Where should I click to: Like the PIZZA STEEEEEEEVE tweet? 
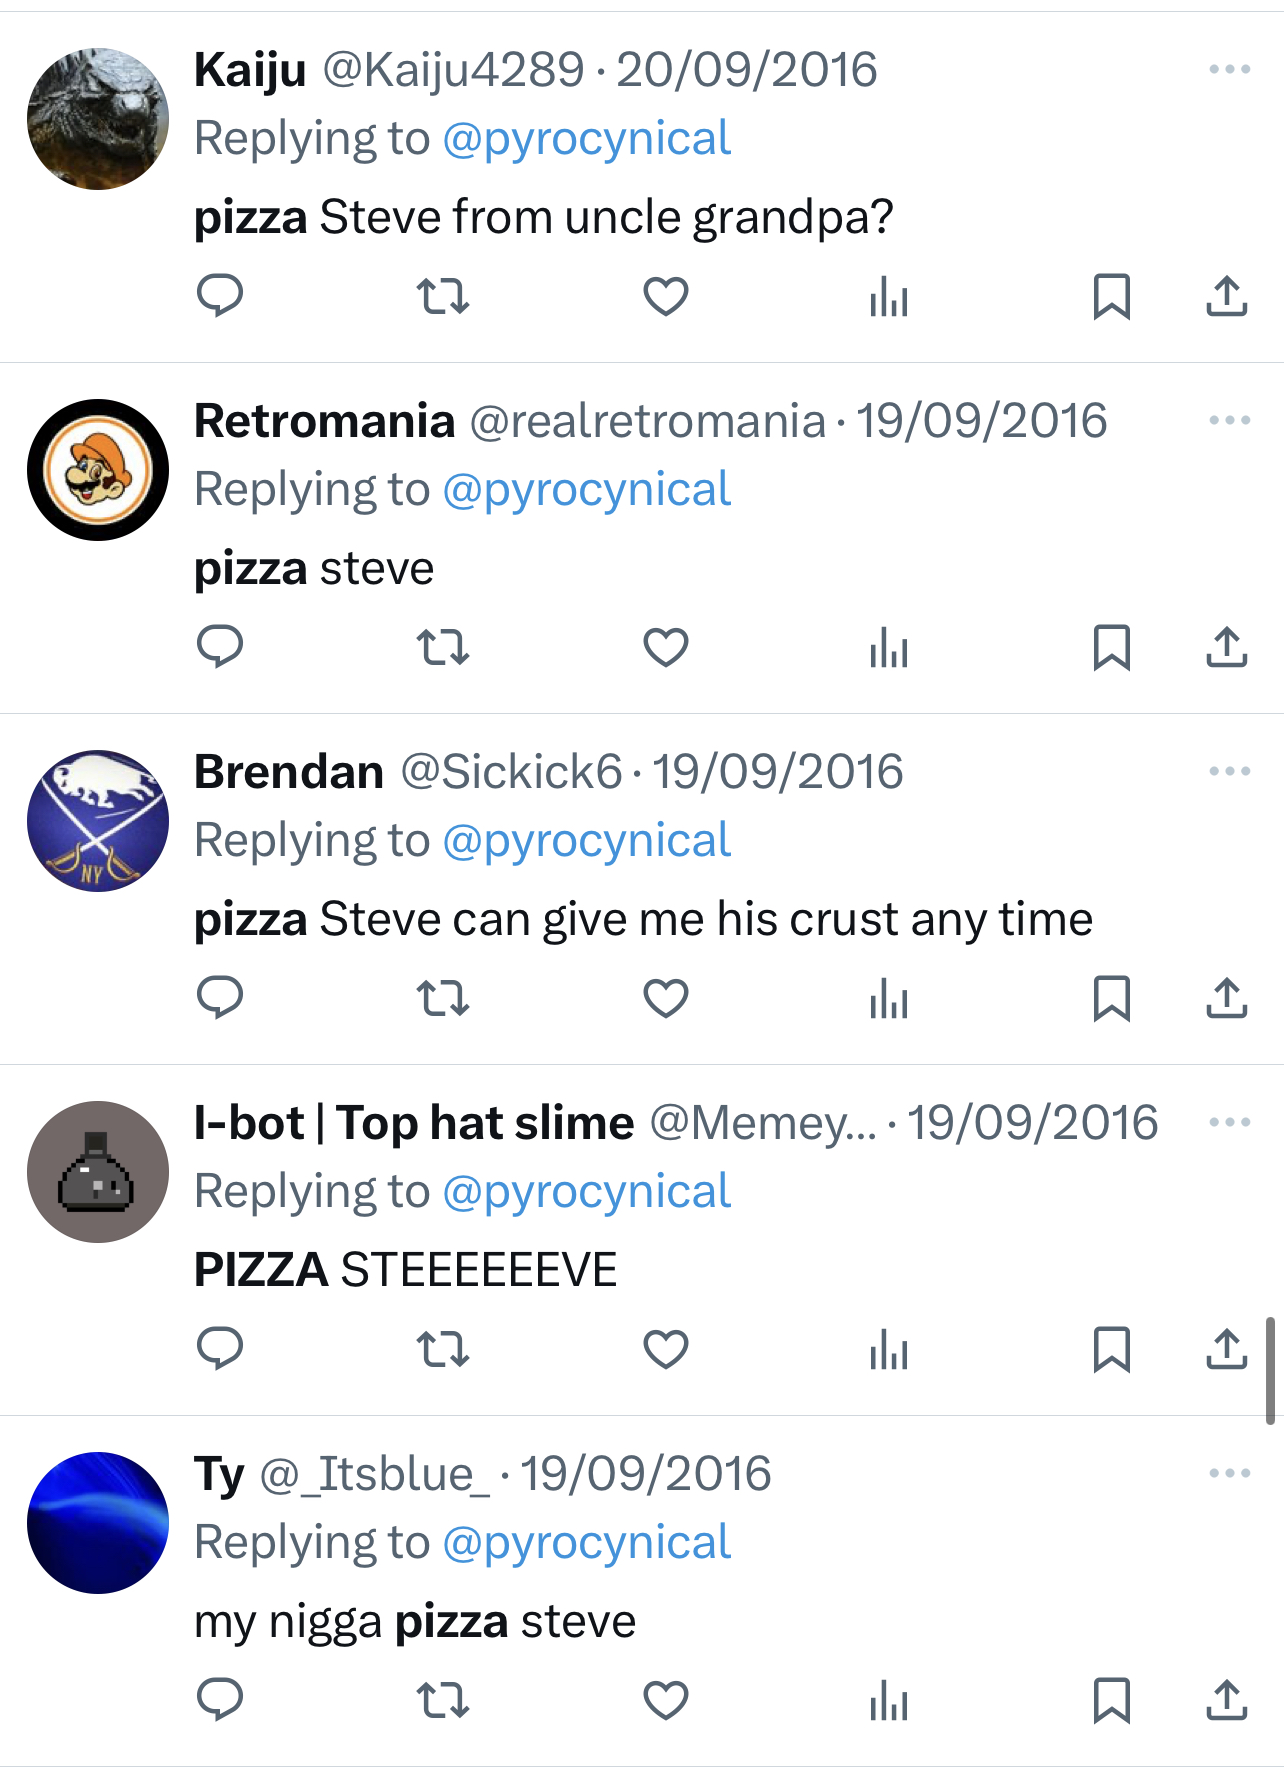click(x=665, y=1349)
